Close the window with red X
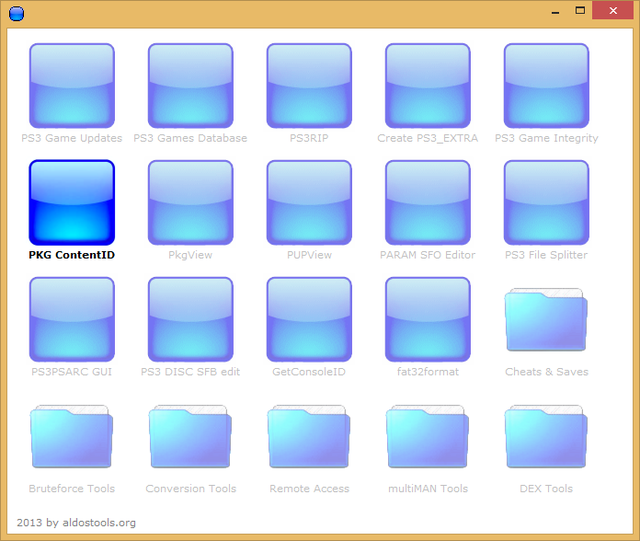Screen dimensions: 640x541 click(613, 11)
